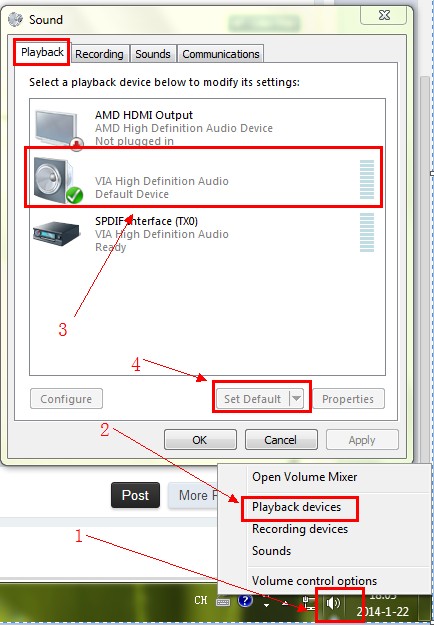Viewport: 434px width, 625px height.
Task: Click the SPDIF Interface level meter
Action: click(367, 232)
